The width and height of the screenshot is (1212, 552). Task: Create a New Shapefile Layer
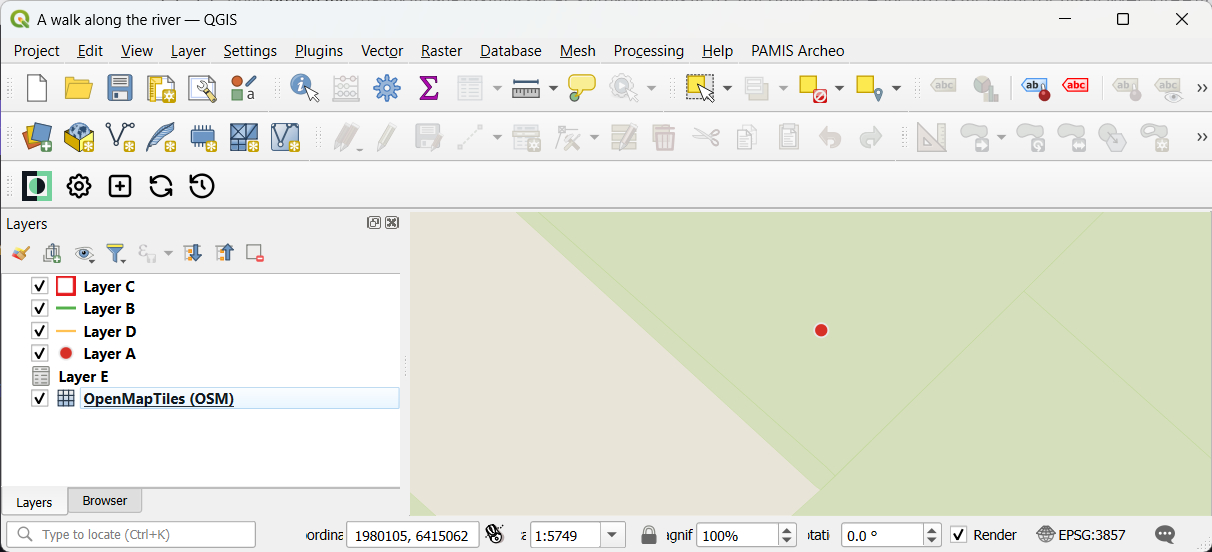(120, 137)
